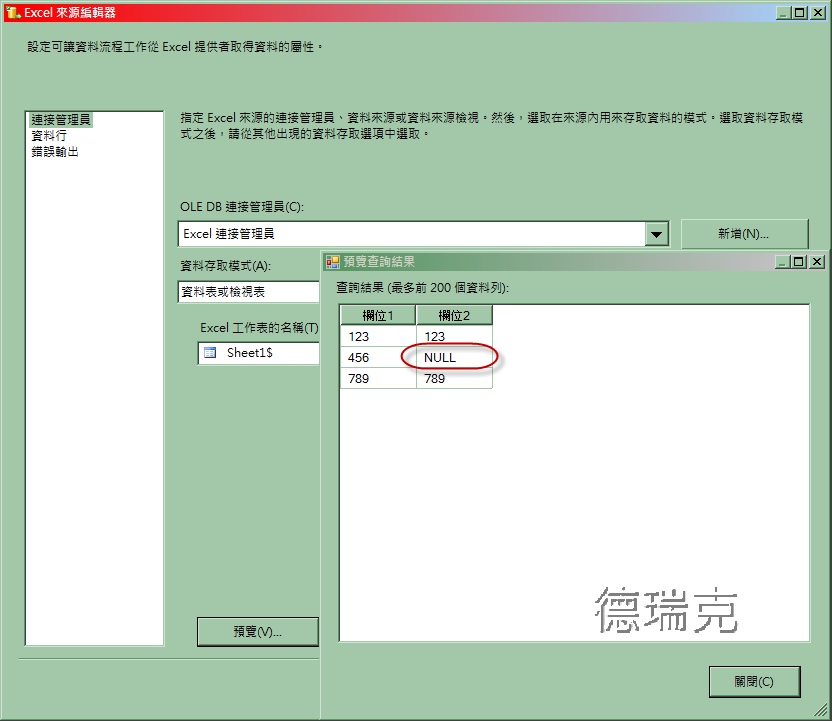The image size is (832, 721).
Task: Click the 關閉(C) button in preview window
Action: click(x=754, y=681)
